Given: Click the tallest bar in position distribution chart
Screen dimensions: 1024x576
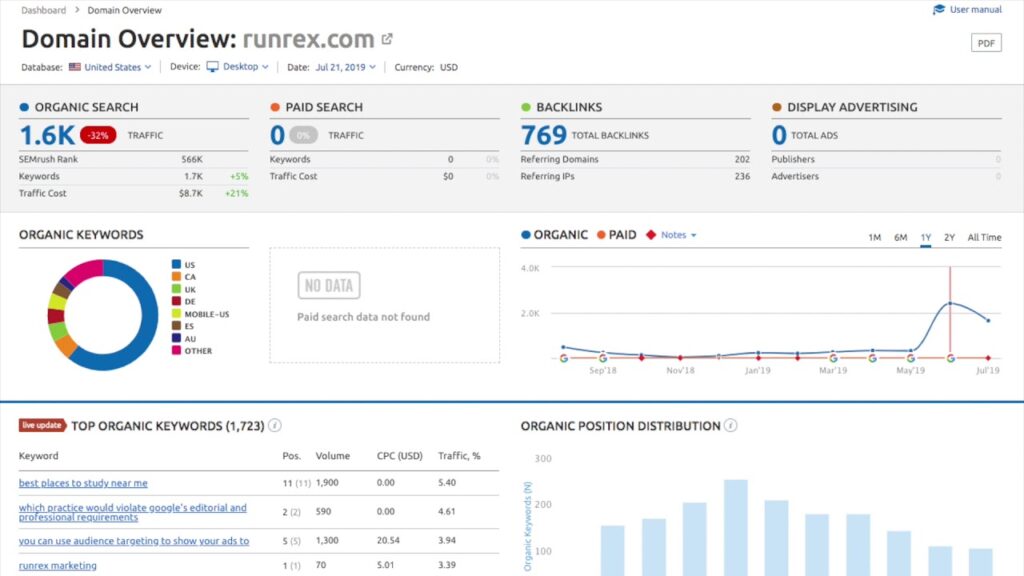Looking at the screenshot, I should [735, 528].
